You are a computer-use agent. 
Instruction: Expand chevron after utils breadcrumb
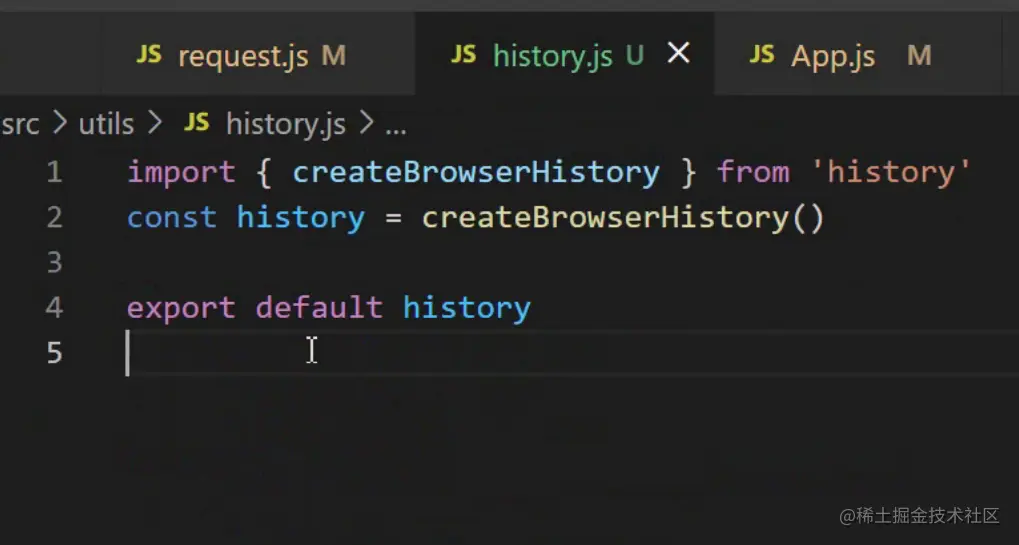pos(155,123)
